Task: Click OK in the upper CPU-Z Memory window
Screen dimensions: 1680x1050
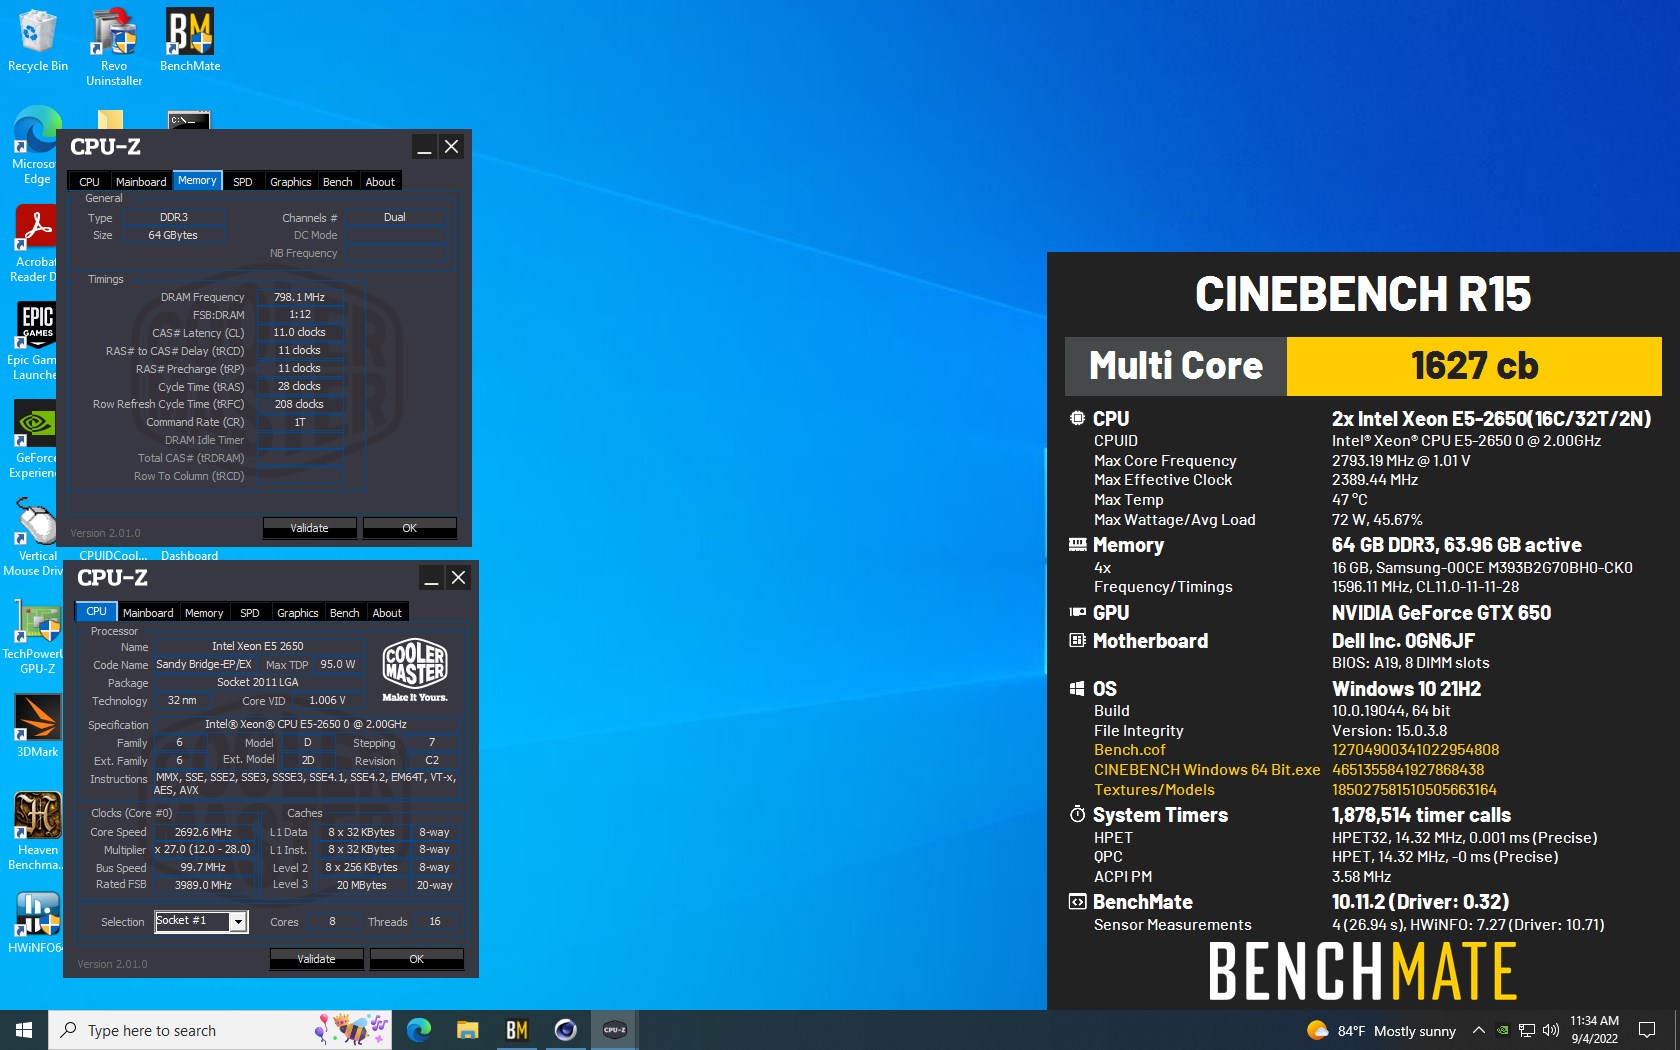Action: (x=410, y=528)
